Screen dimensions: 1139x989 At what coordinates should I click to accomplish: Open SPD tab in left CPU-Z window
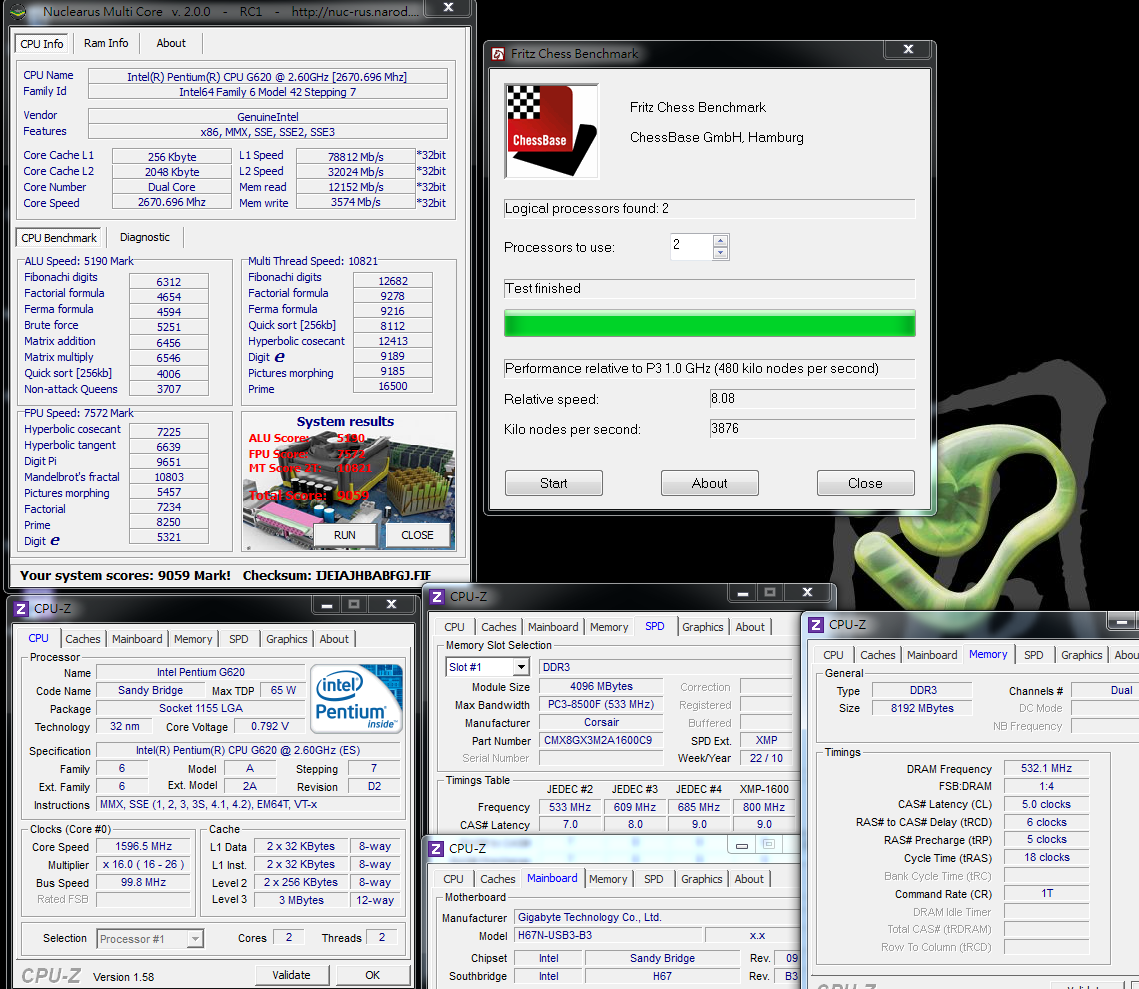[x=239, y=639]
